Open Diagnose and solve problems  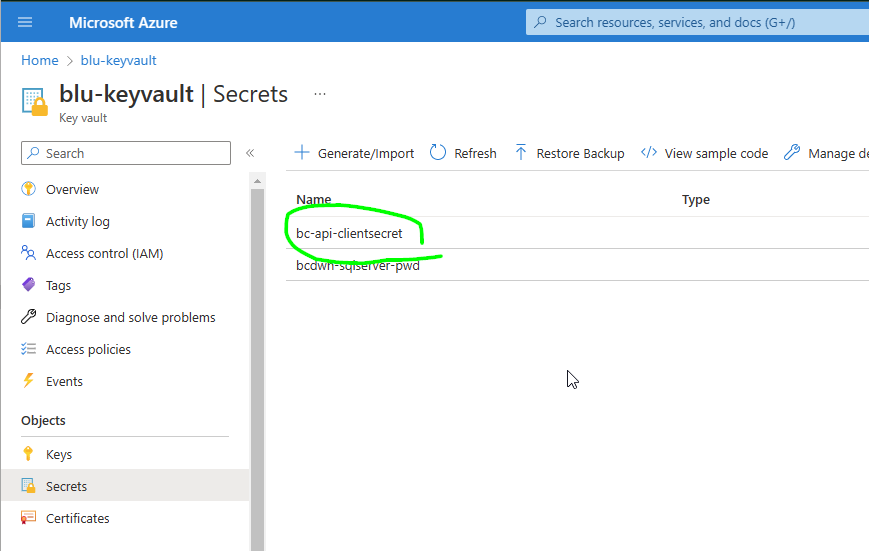(131, 318)
